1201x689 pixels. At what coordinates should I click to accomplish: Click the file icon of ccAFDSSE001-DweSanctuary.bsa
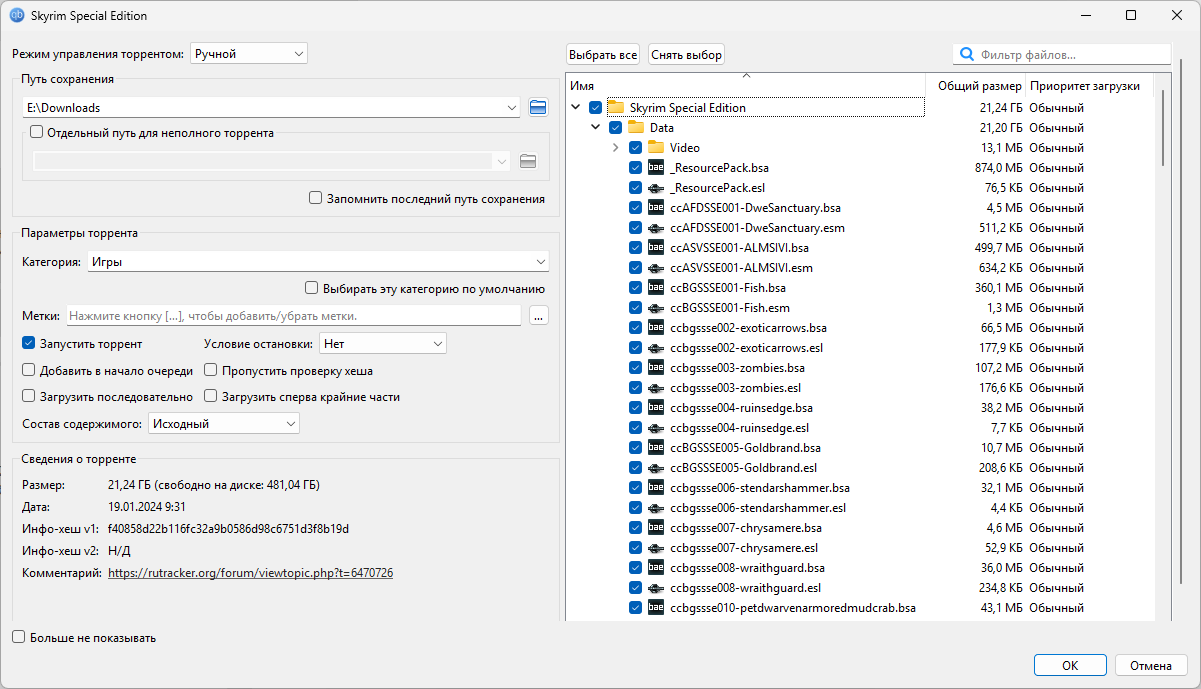tap(656, 207)
